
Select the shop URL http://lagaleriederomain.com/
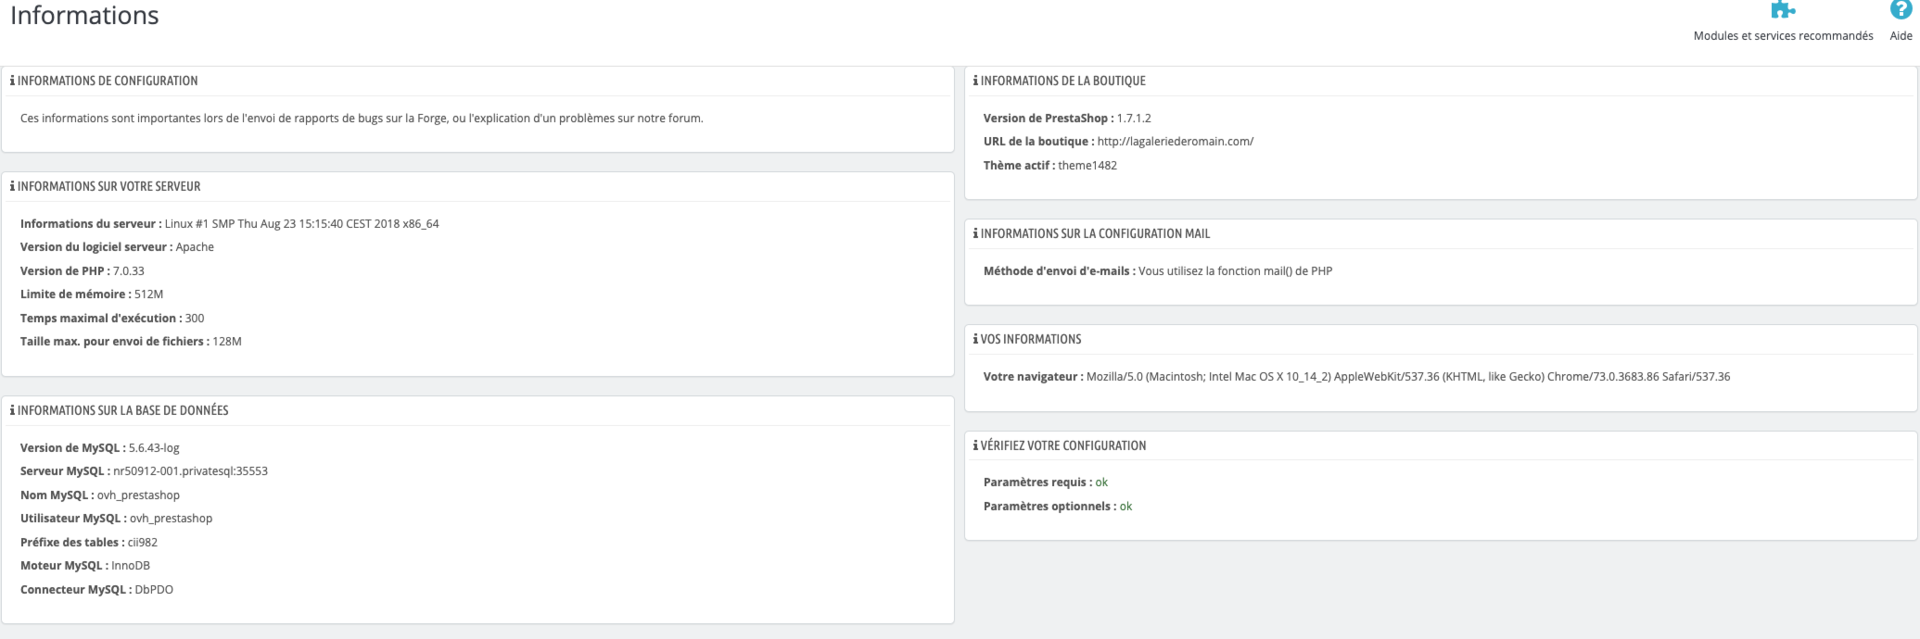pyautogui.click(x=1175, y=142)
